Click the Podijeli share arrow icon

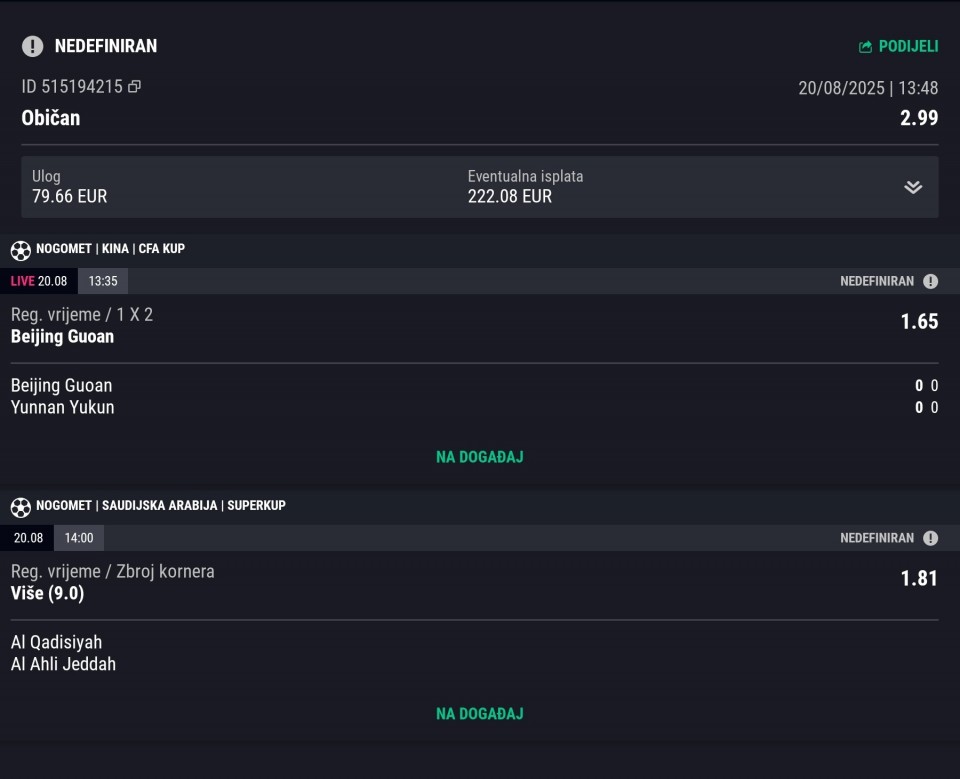[865, 47]
